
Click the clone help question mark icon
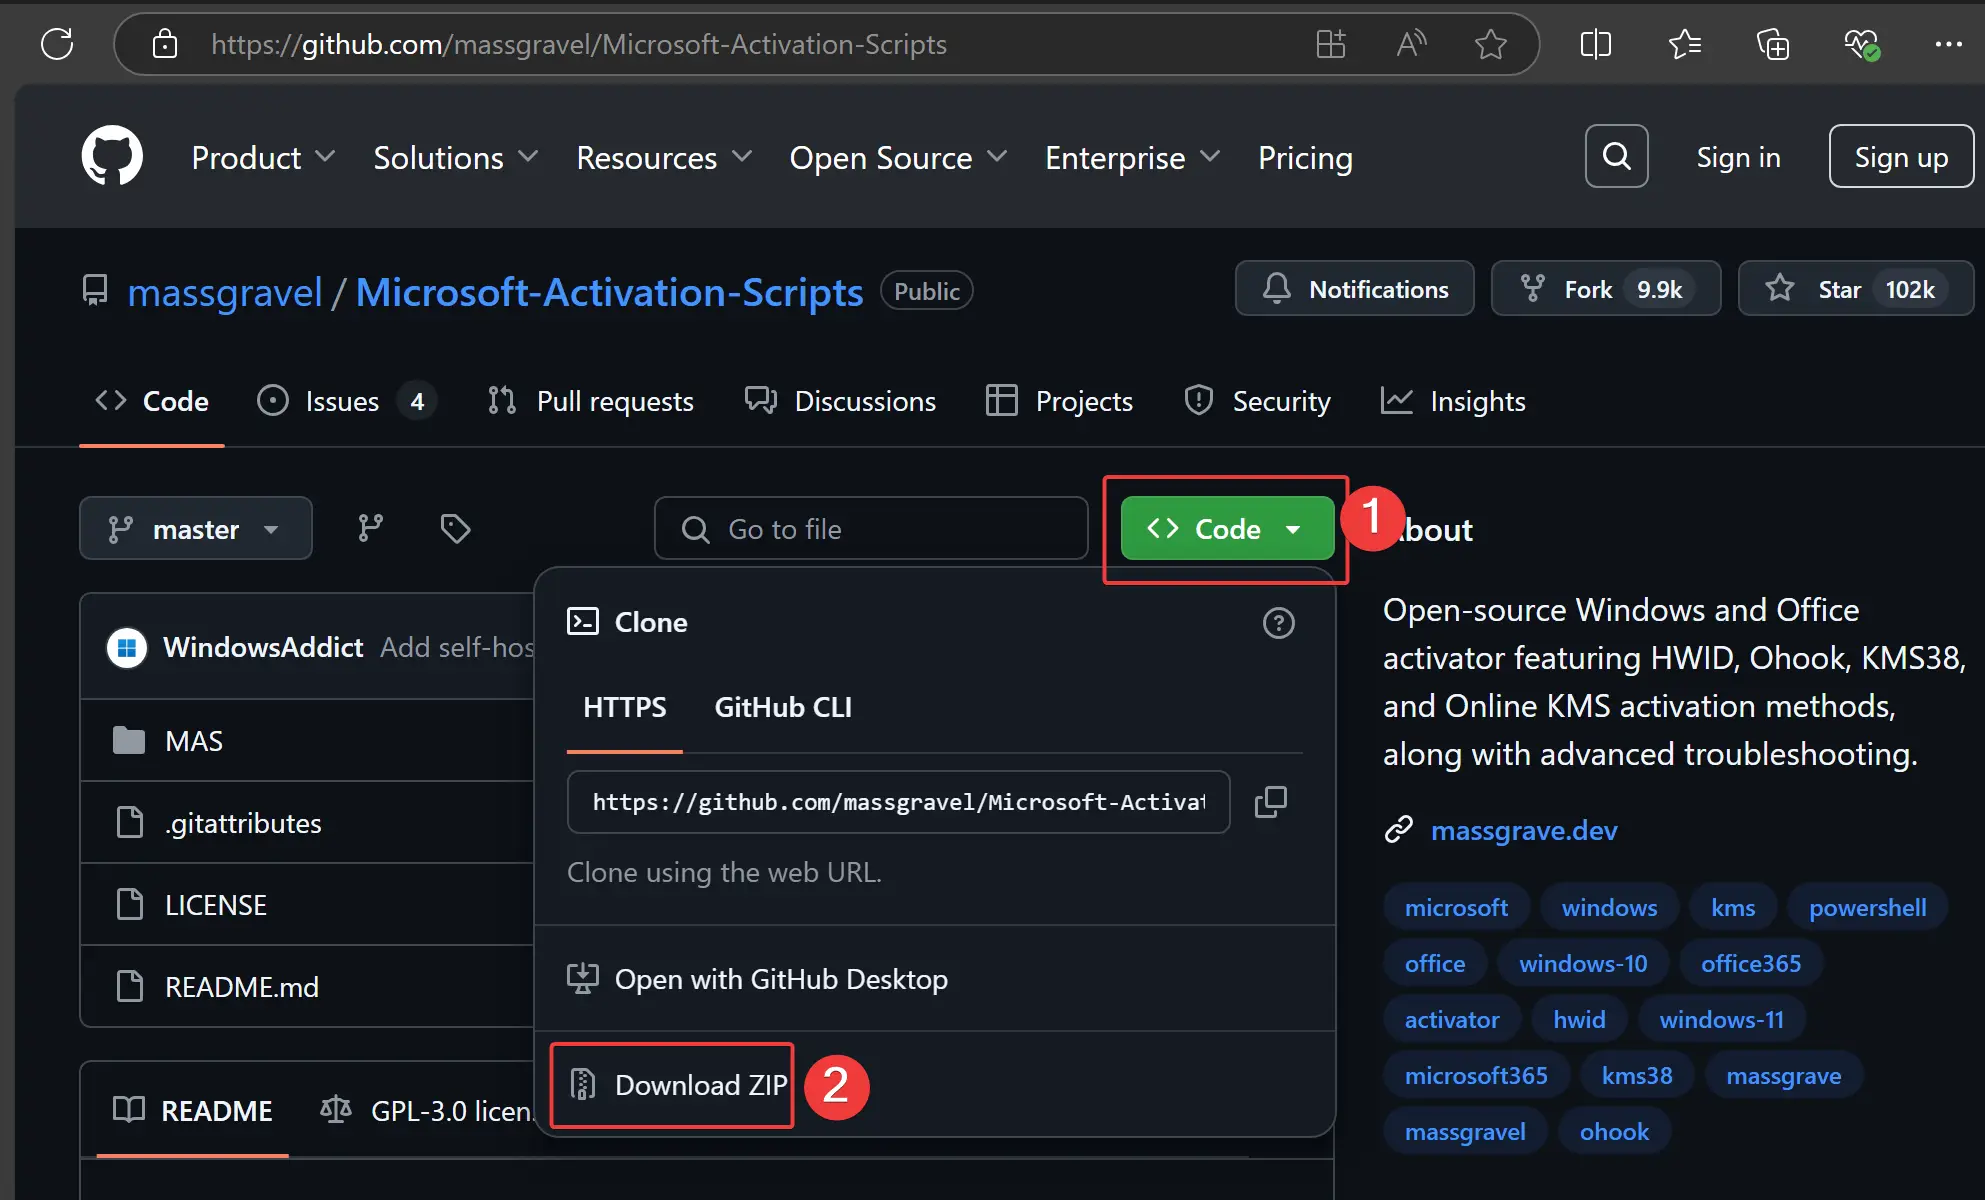(x=1278, y=623)
